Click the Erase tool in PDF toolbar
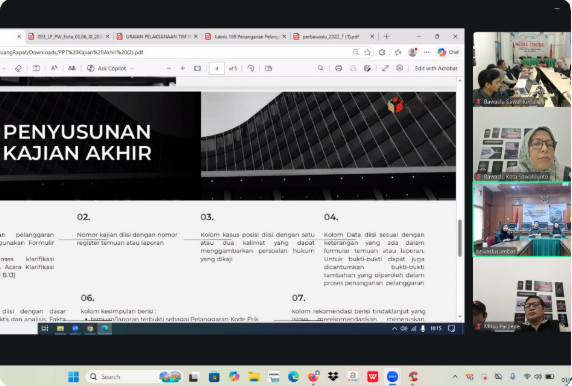 click(18, 68)
